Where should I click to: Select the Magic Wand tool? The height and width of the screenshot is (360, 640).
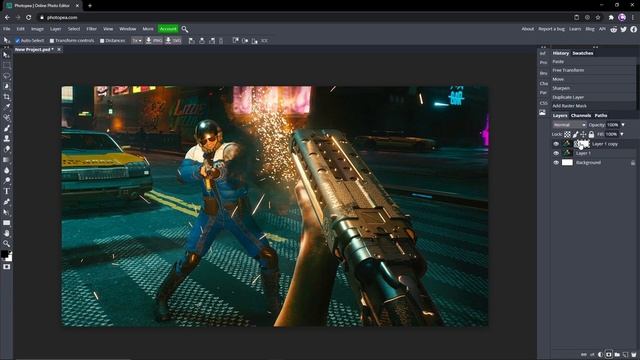(x=6, y=87)
